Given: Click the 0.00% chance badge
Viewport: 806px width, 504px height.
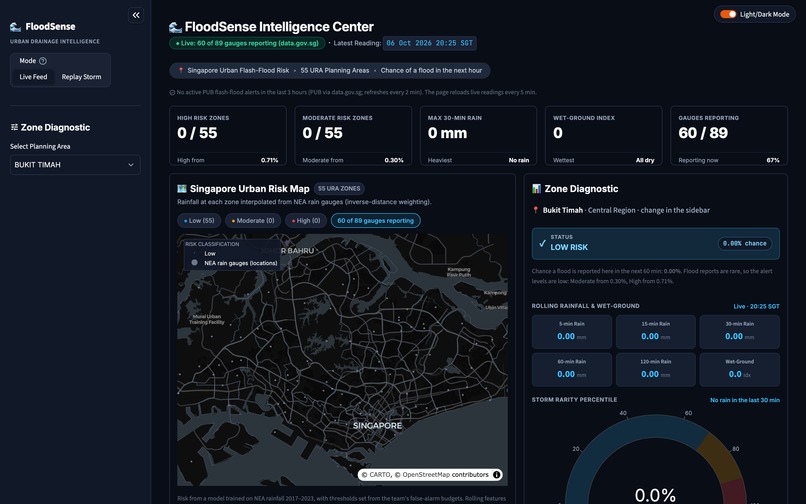Looking at the screenshot, I should pos(744,244).
